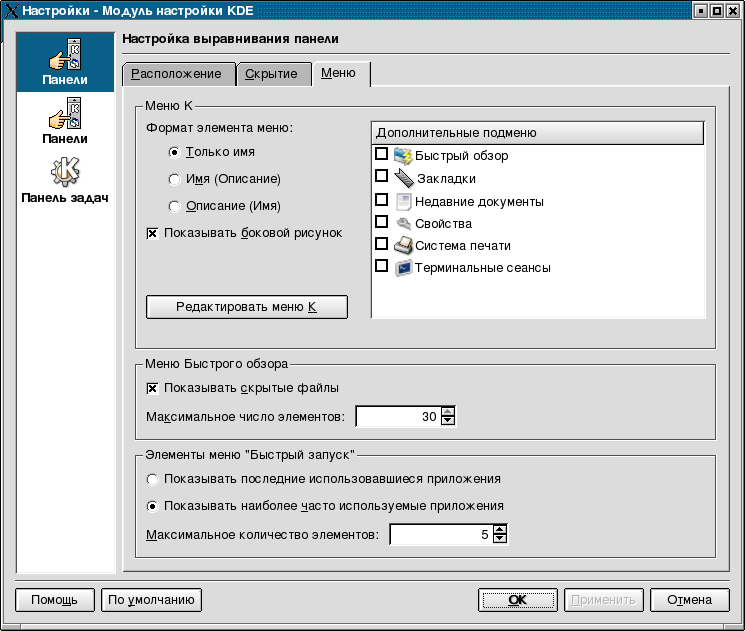This screenshot has width=745, height=631.
Task: Click the По умолчанию button
Action: pos(151,600)
